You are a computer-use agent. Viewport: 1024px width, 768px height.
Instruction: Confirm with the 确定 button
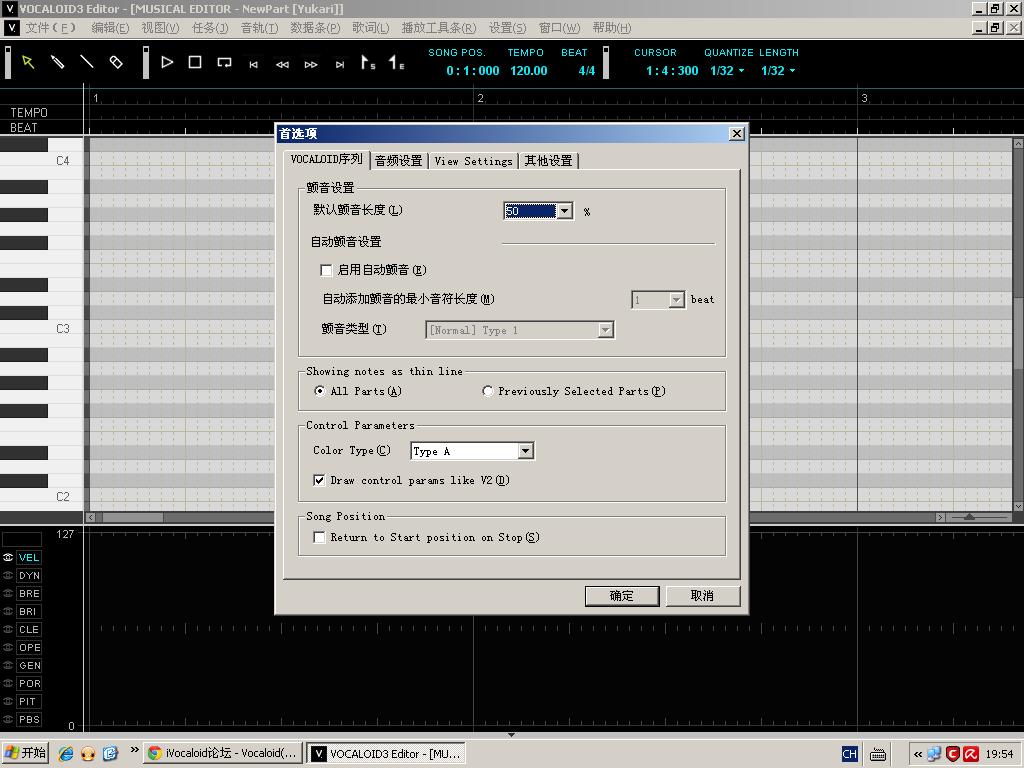coord(622,596)
